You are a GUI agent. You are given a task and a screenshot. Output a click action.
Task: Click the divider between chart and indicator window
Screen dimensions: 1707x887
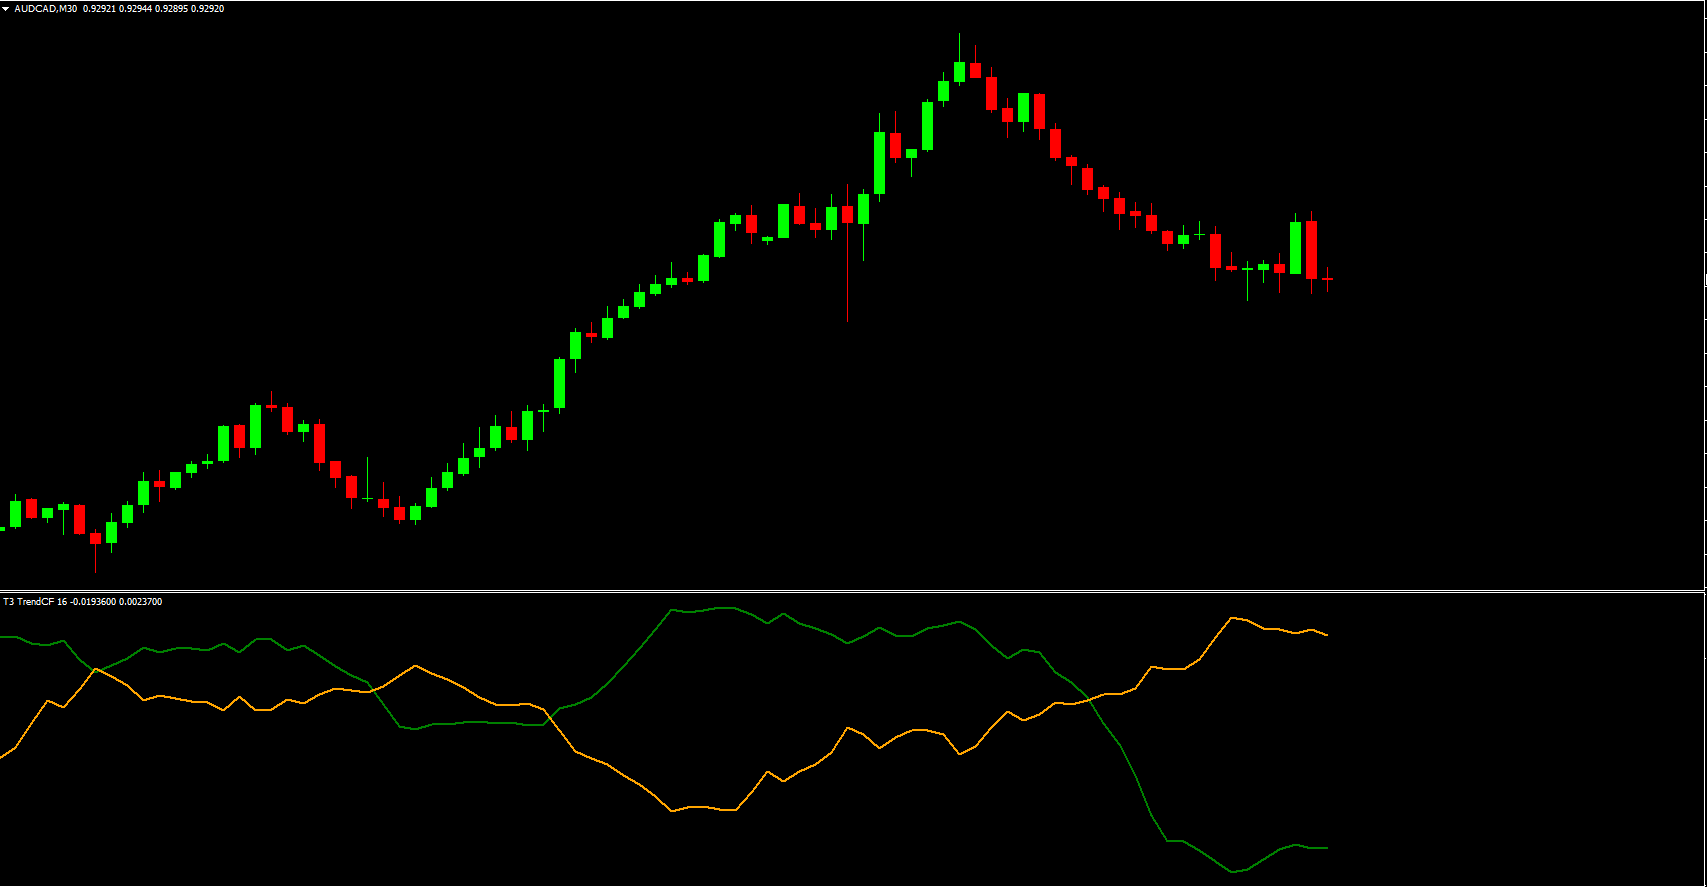(x=850, y=591)
